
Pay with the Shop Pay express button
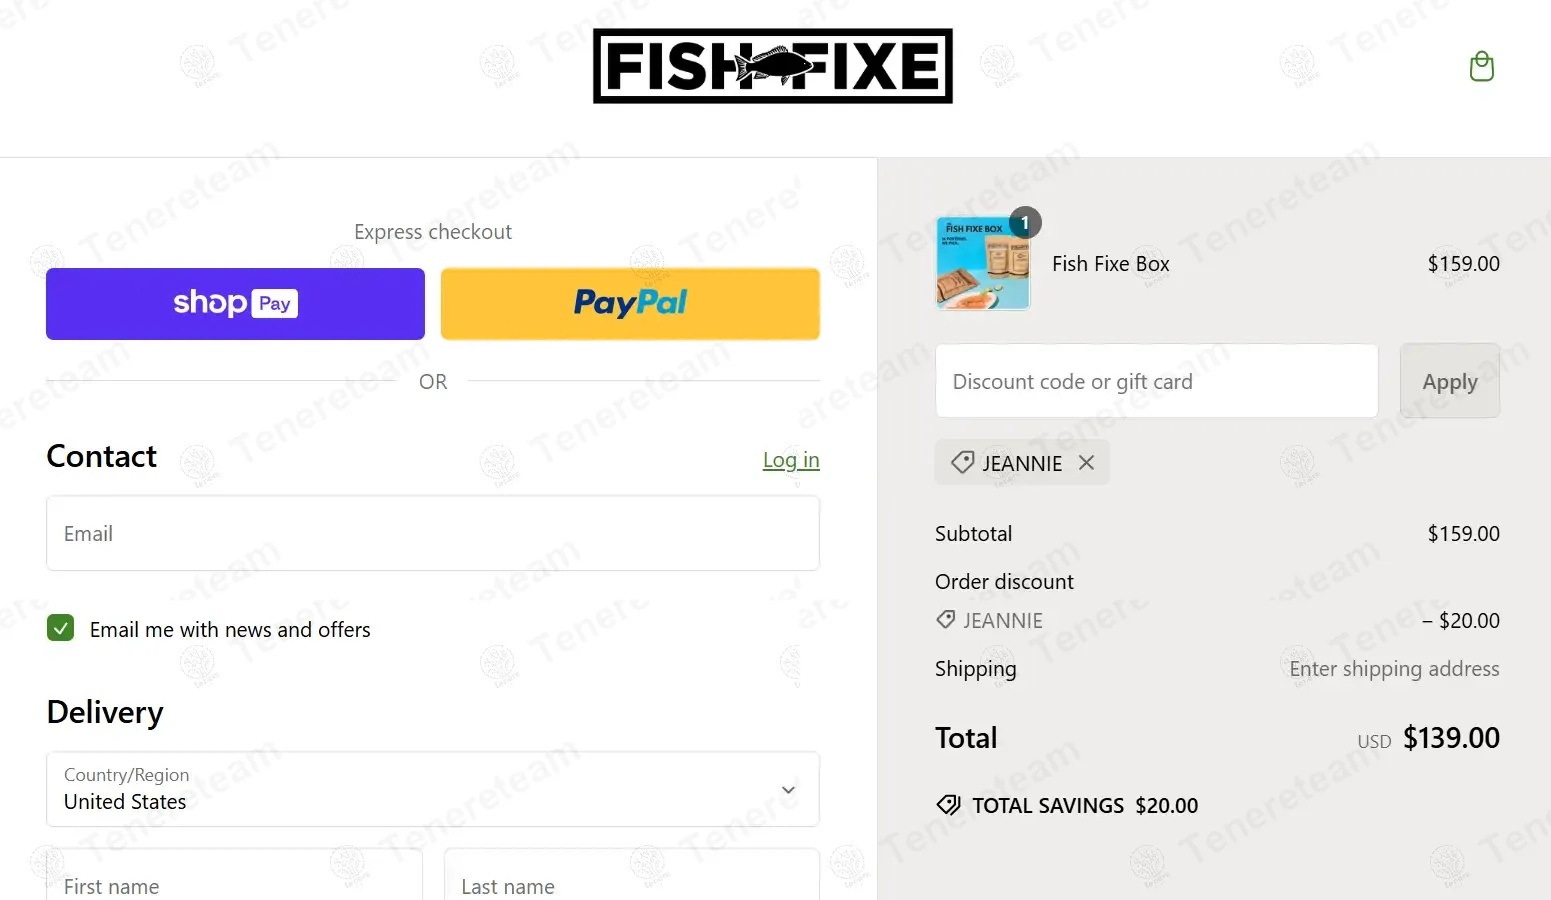point(235,304)
